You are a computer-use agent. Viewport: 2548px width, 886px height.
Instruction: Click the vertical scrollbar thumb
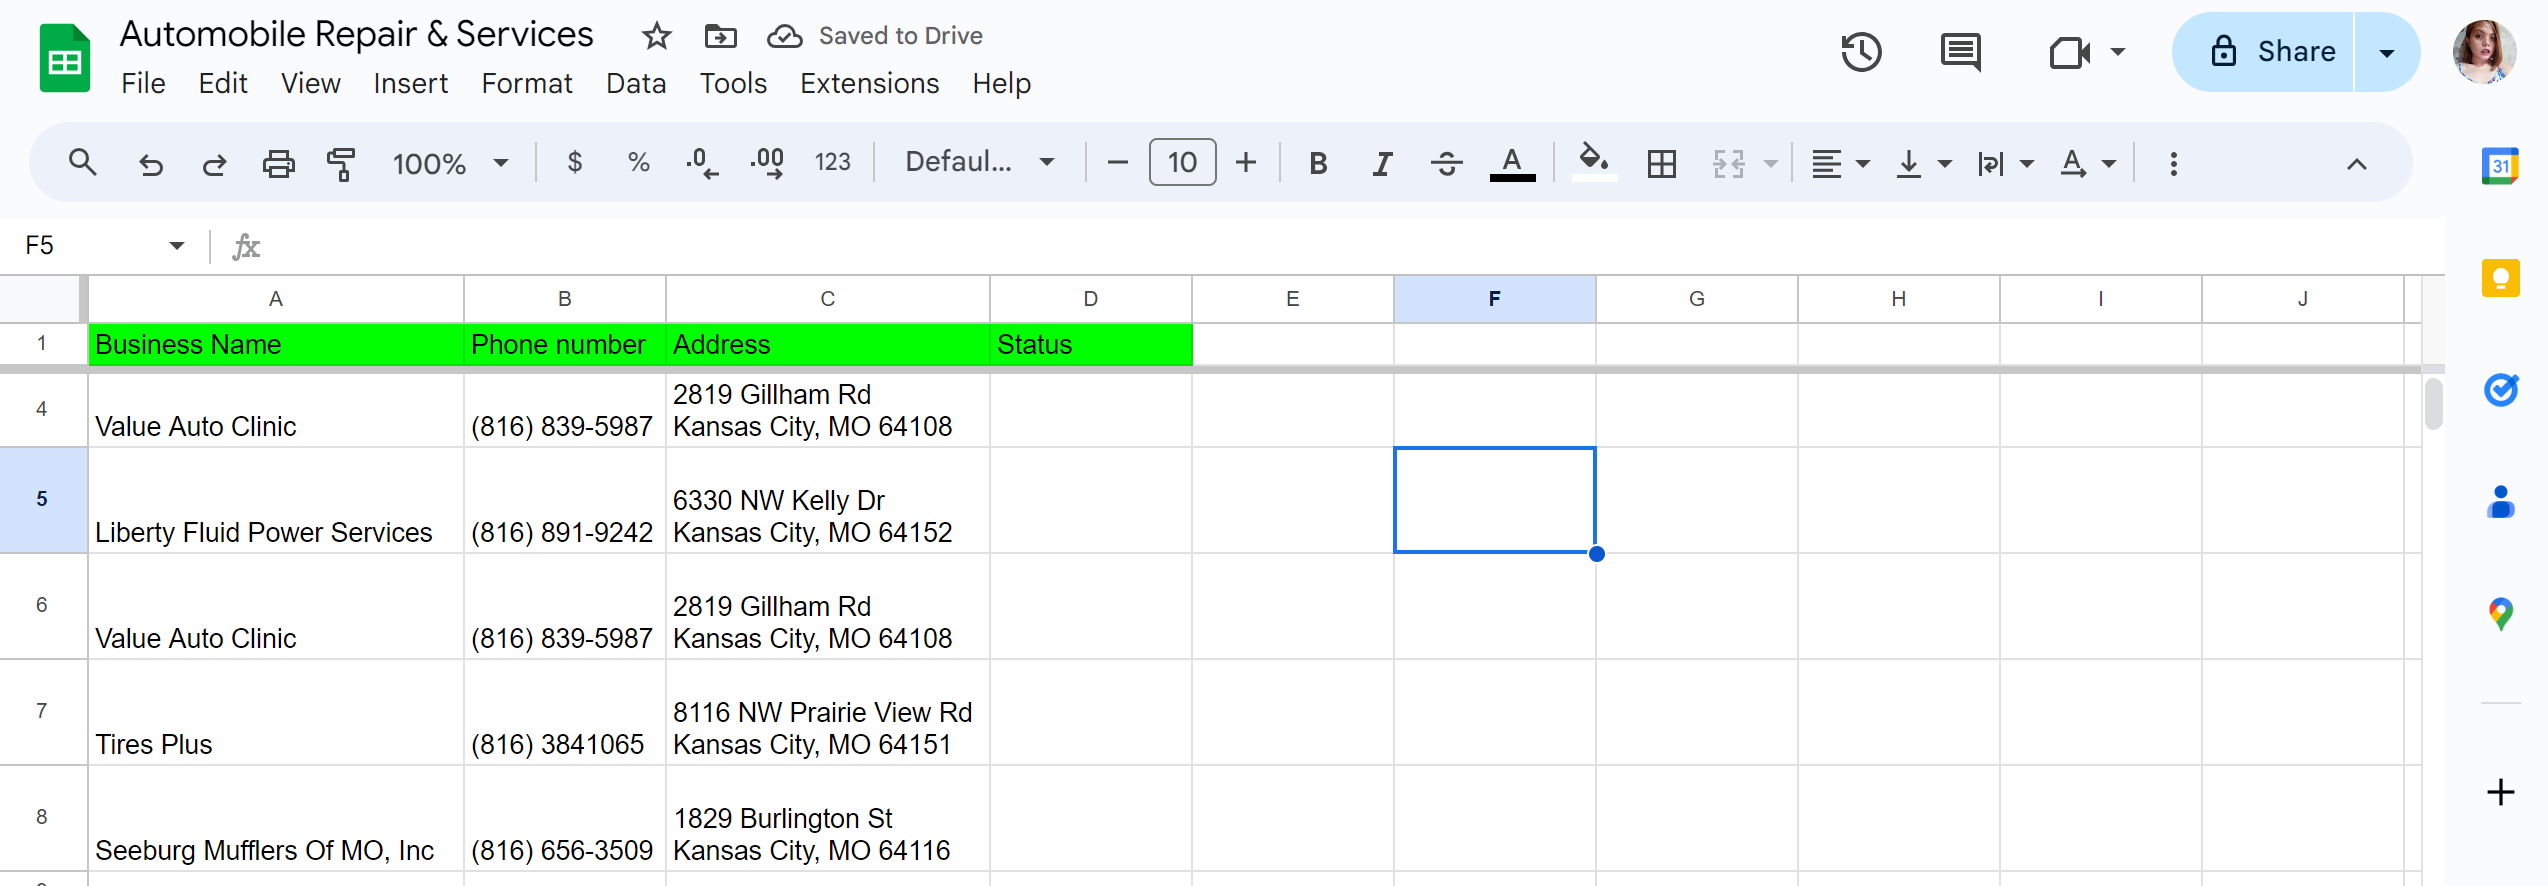pyautogui.click(x=2433, y=403)
